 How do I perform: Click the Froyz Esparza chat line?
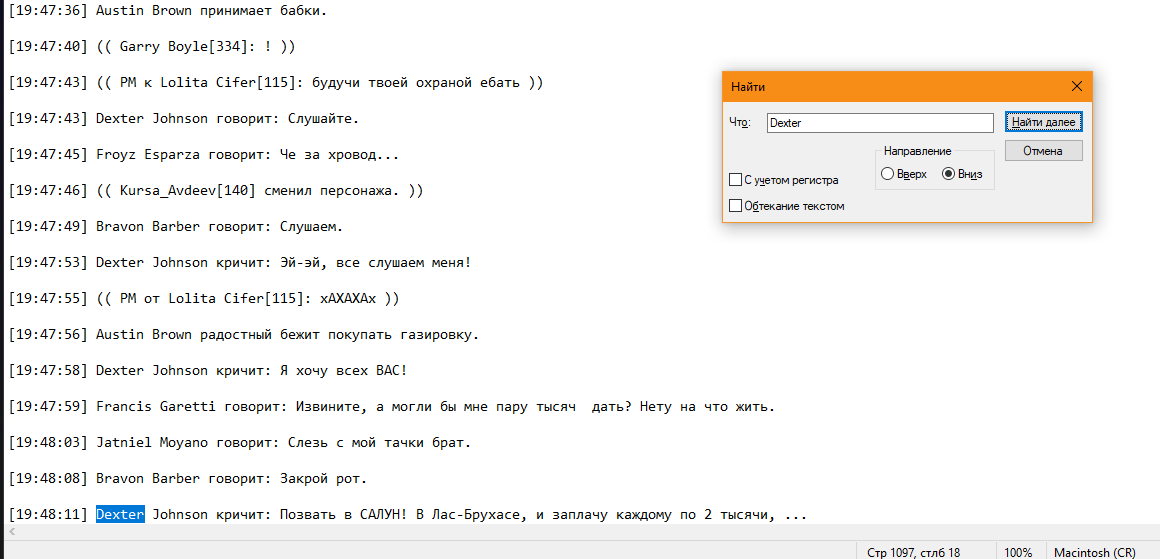247,155
